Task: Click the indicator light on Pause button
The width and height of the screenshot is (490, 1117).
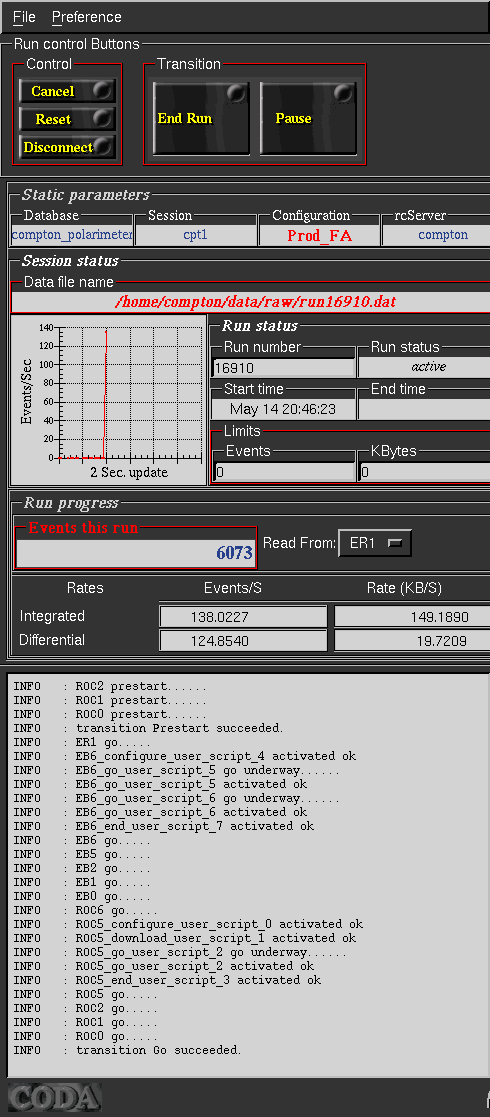Action: coord(344,93)
